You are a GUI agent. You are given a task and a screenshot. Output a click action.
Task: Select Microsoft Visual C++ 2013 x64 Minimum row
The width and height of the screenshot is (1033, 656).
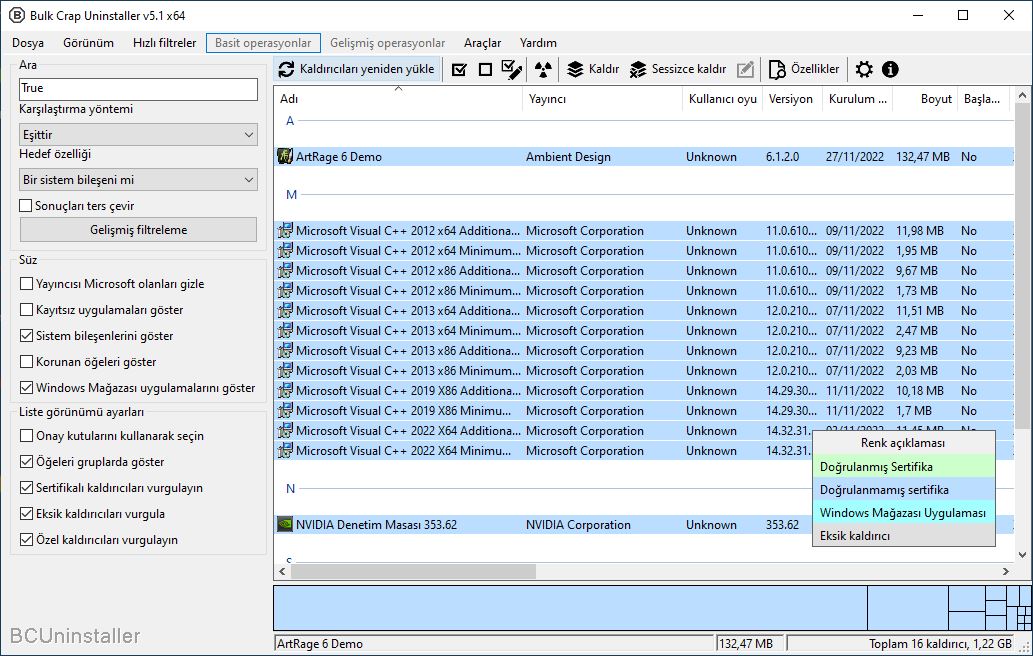tap(644, 331)
